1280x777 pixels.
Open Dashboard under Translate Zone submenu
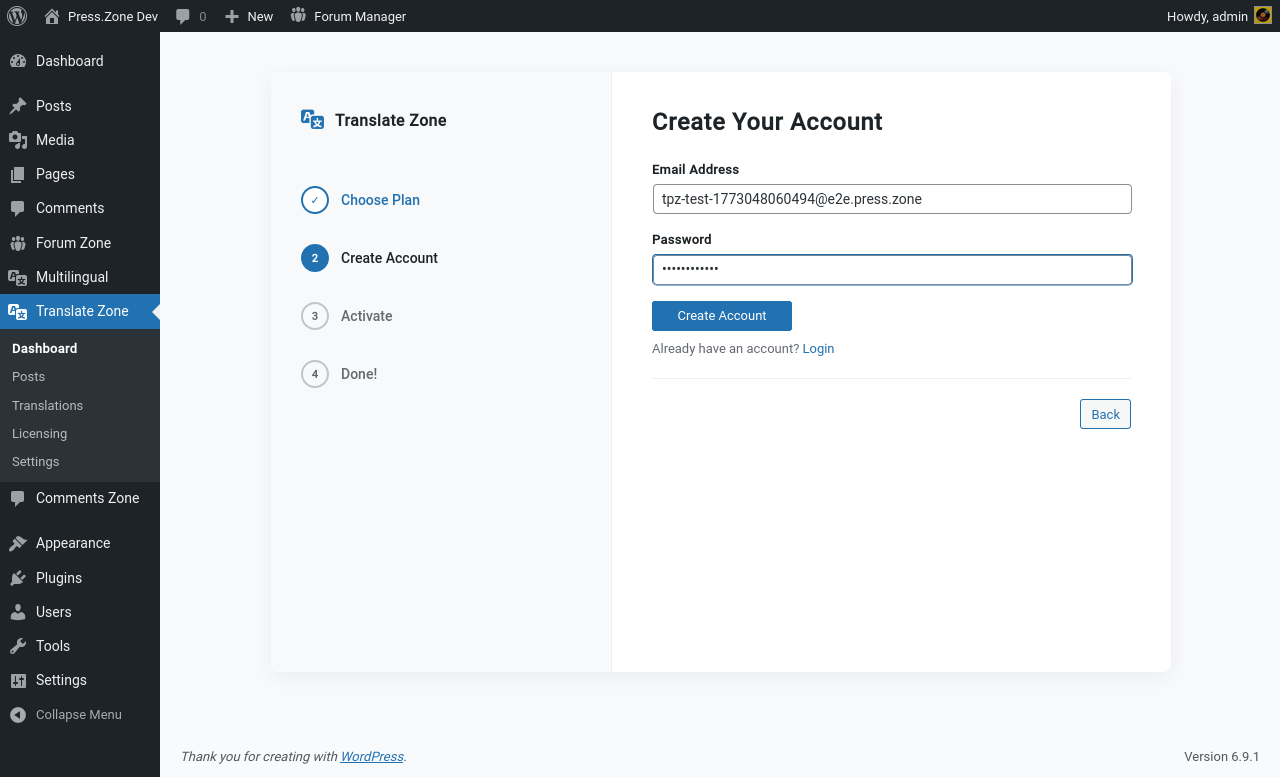[45, 348]
